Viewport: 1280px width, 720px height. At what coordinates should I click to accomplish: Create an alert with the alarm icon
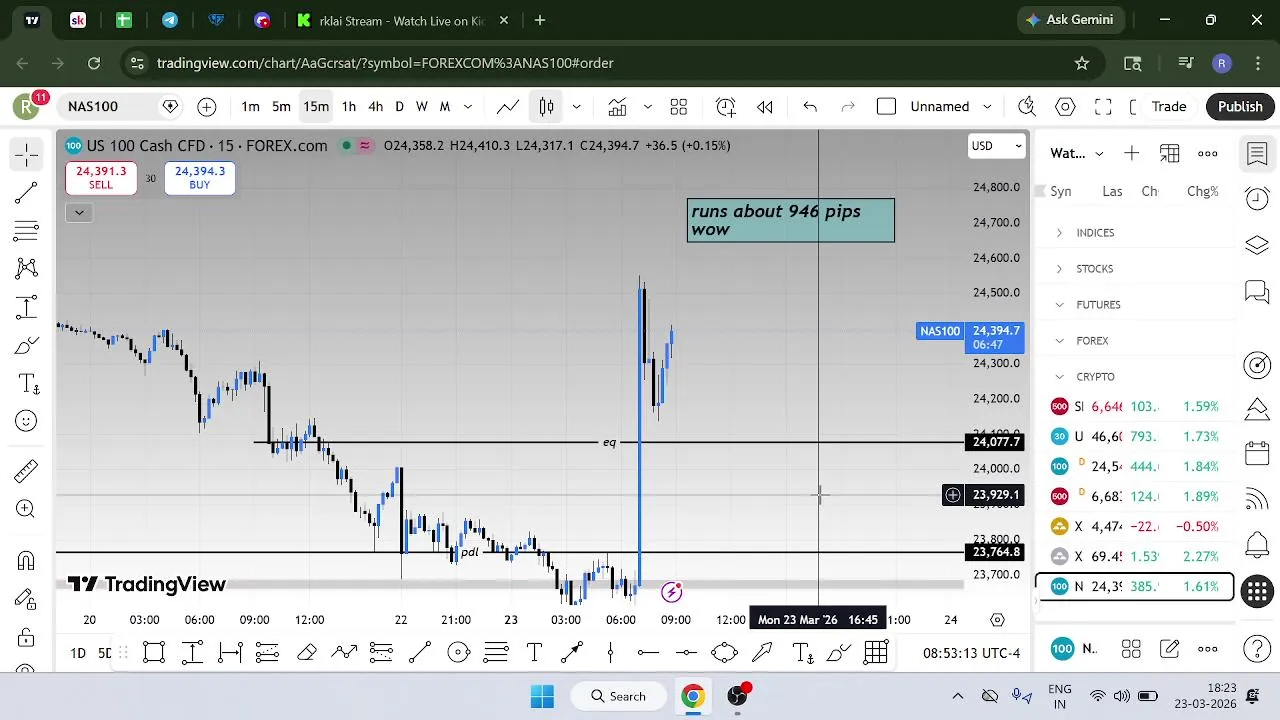click(x=726, y=107)
